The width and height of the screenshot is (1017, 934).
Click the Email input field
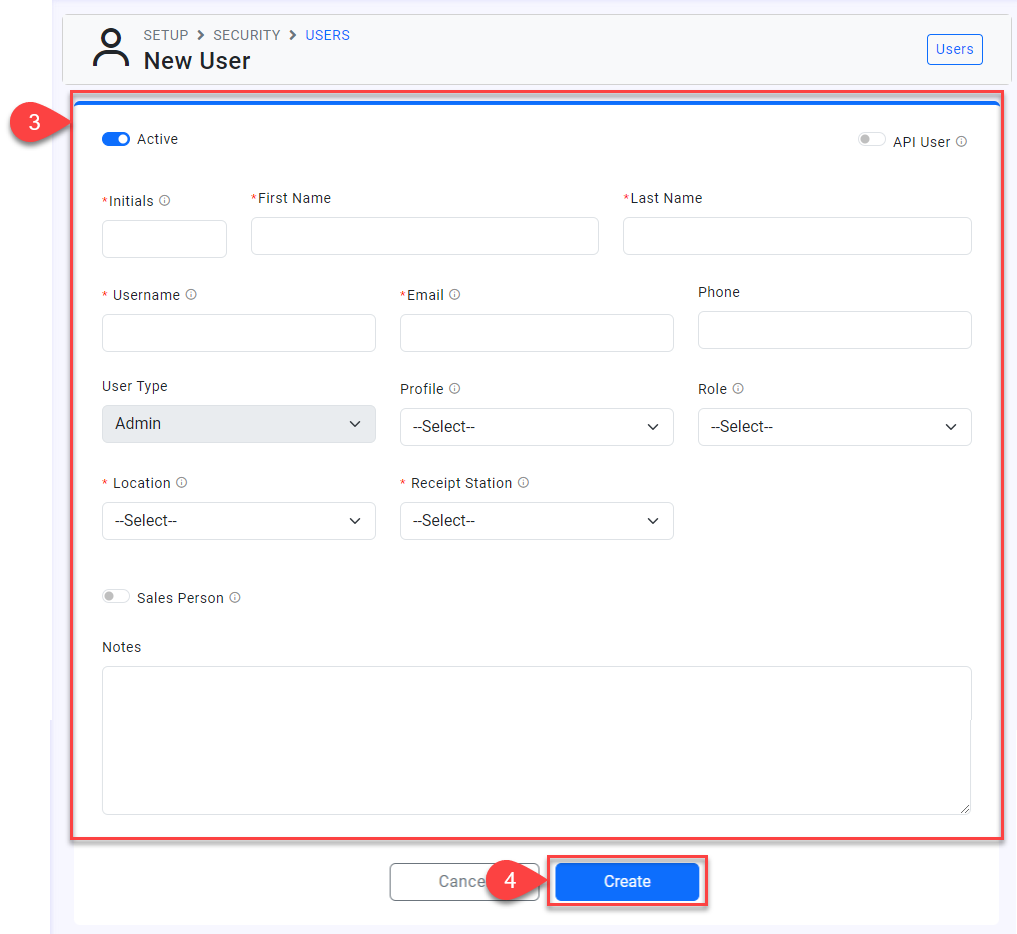536,333
